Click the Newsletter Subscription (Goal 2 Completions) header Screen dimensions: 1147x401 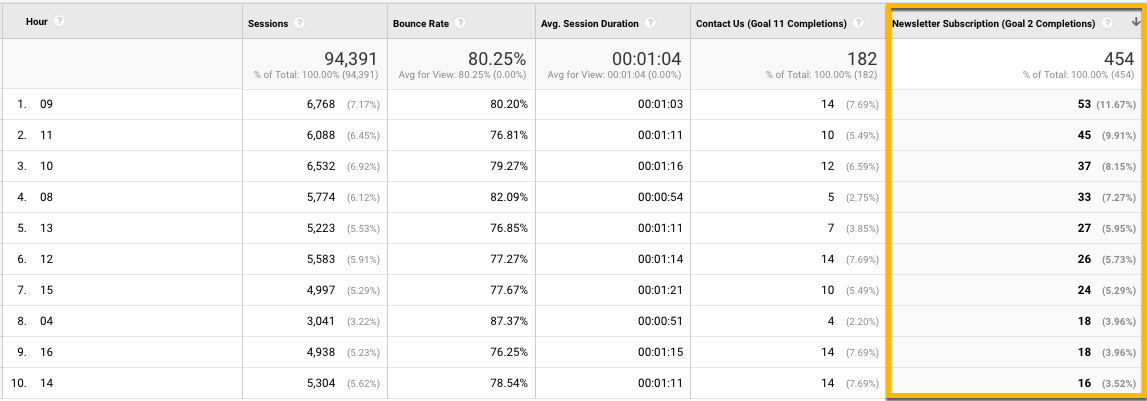[x=993, y=23]
